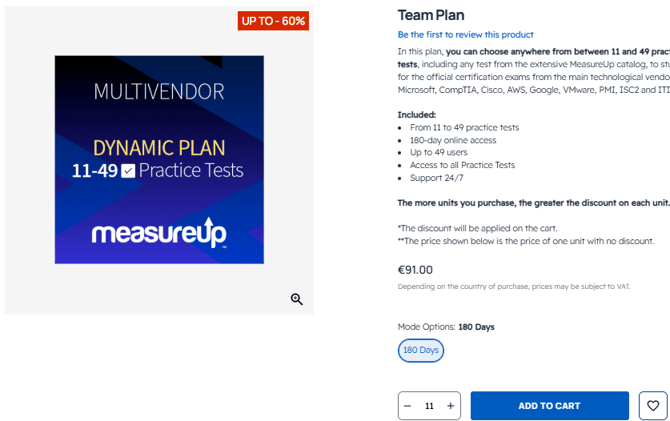Screen dimensions: 670x421
Task: Click the magnifier zoom icon on product image
Action: pos(297,299)
